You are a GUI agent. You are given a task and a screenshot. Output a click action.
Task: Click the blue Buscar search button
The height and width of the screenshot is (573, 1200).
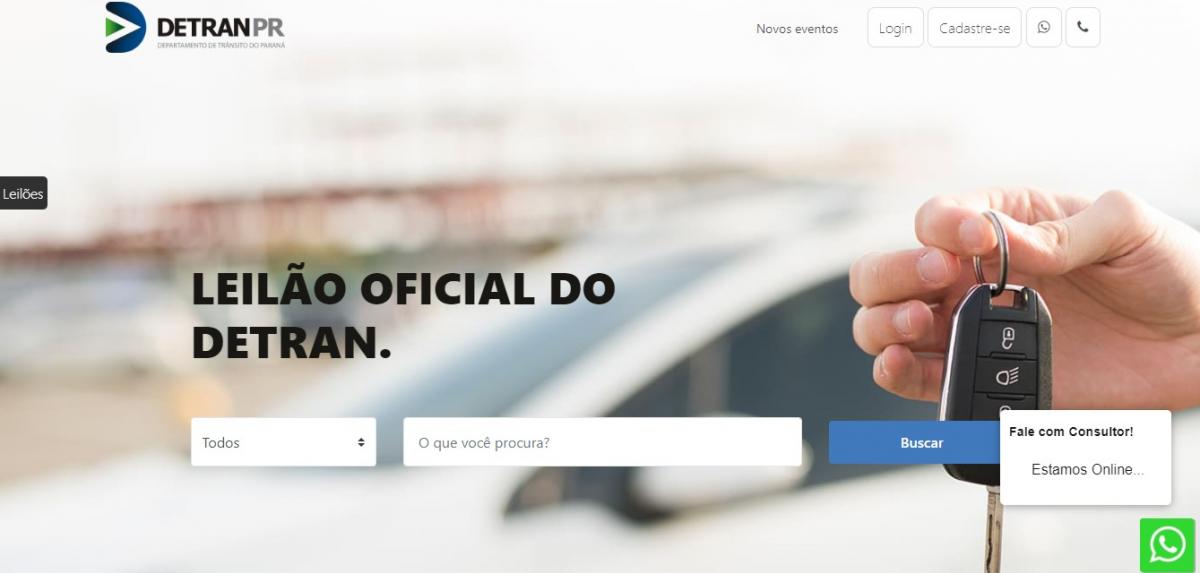[921, 442]
